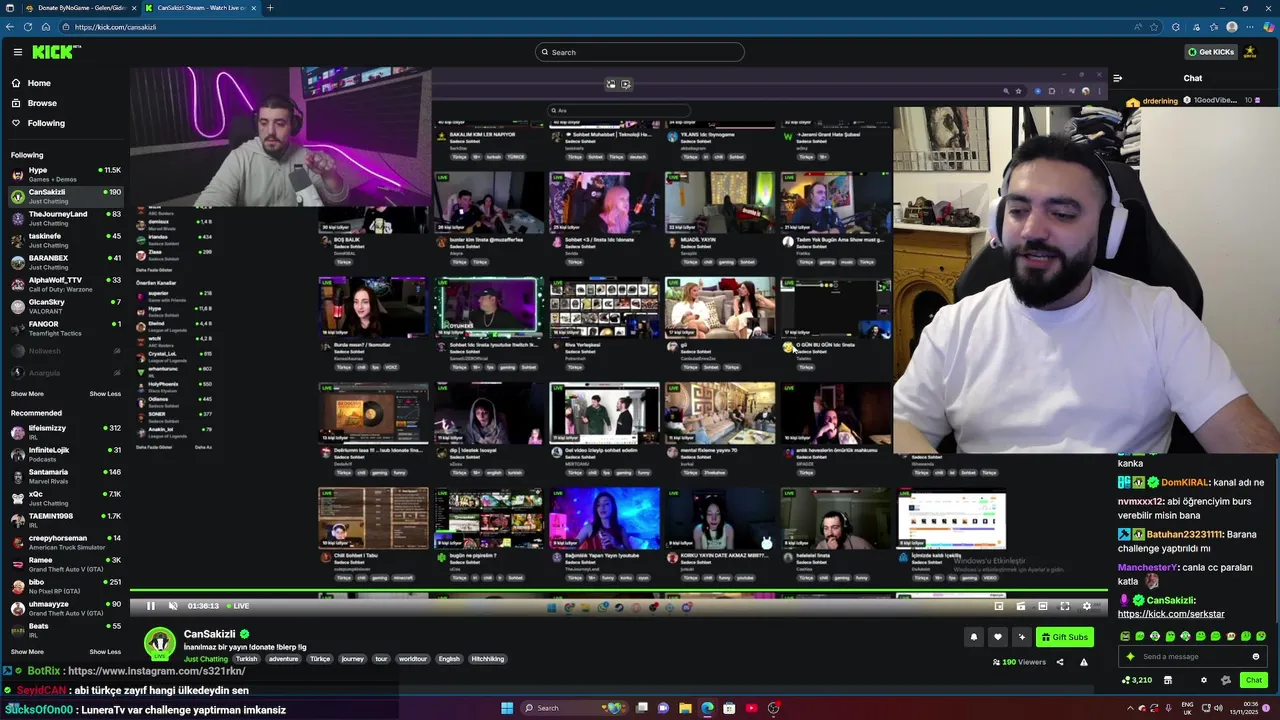Open a new browser tab
The width and height of the screenshot is (1280, 720).
[270, 8]
